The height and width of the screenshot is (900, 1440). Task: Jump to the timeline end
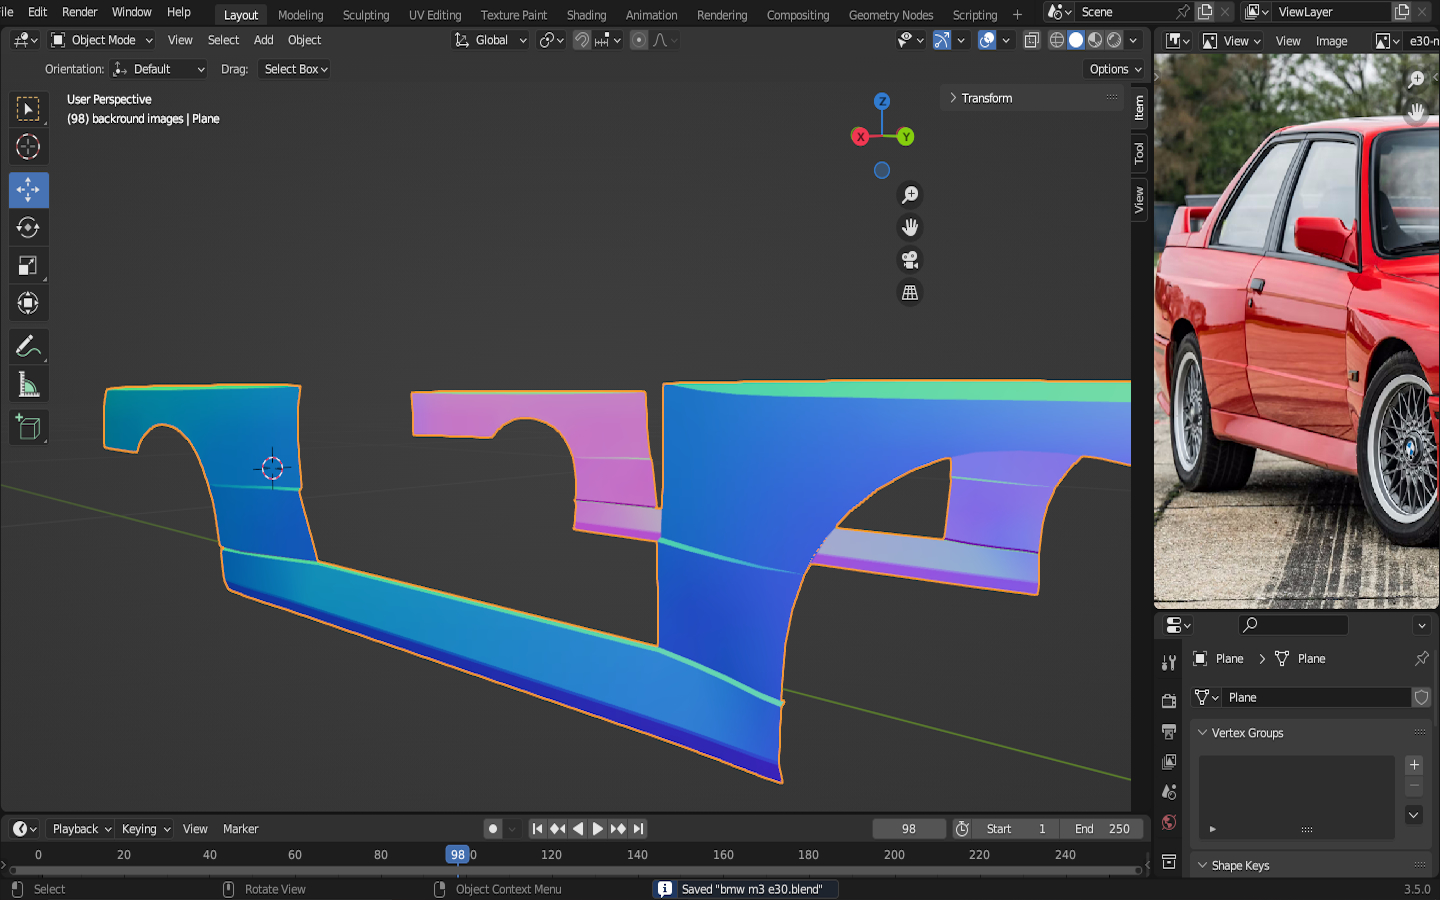[x=639, y=829]
